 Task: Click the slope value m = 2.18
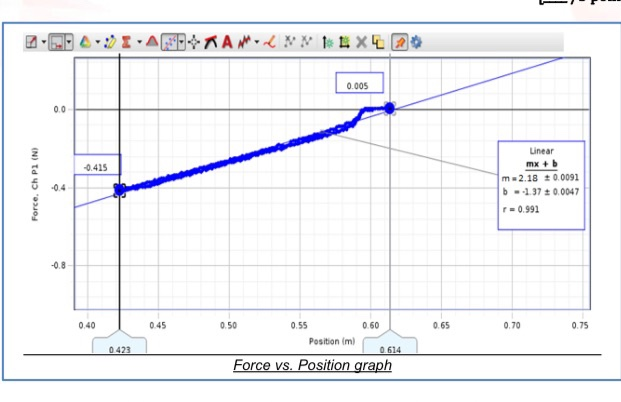pyautogui.click(x=540, y=178)
